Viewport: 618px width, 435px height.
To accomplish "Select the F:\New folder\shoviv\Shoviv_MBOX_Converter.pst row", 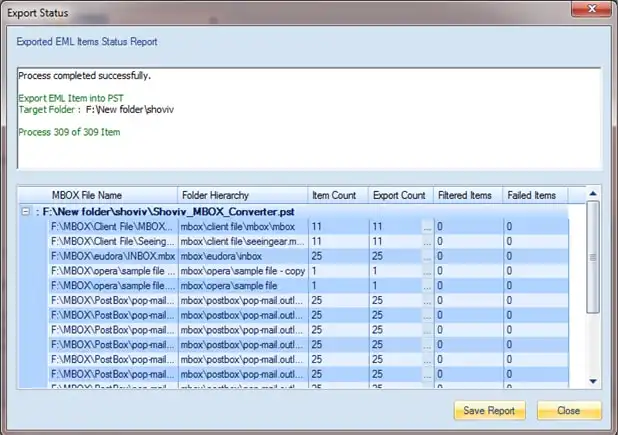I will pyautogui.click(x=294, y=212).
